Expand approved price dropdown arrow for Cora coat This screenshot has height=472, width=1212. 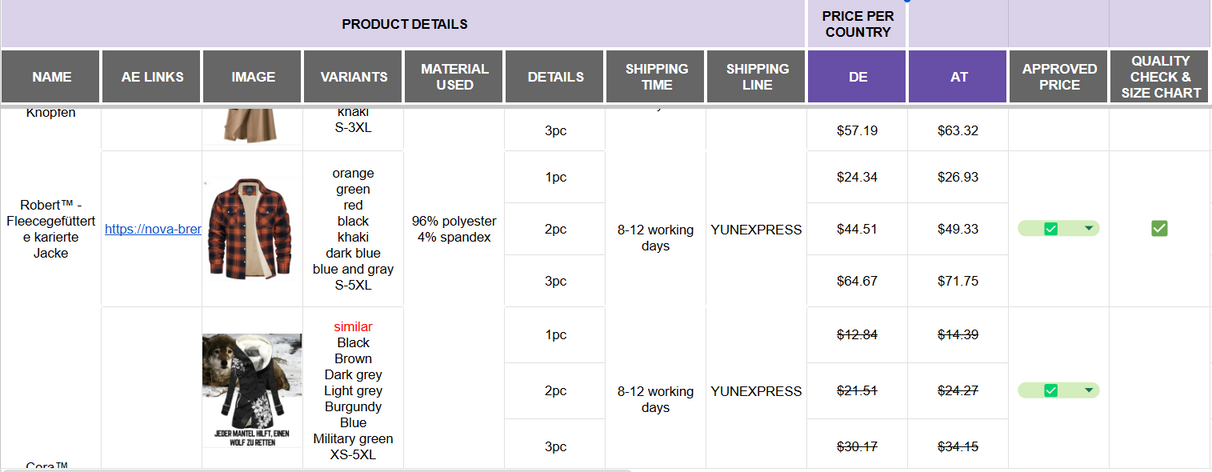1088,390
